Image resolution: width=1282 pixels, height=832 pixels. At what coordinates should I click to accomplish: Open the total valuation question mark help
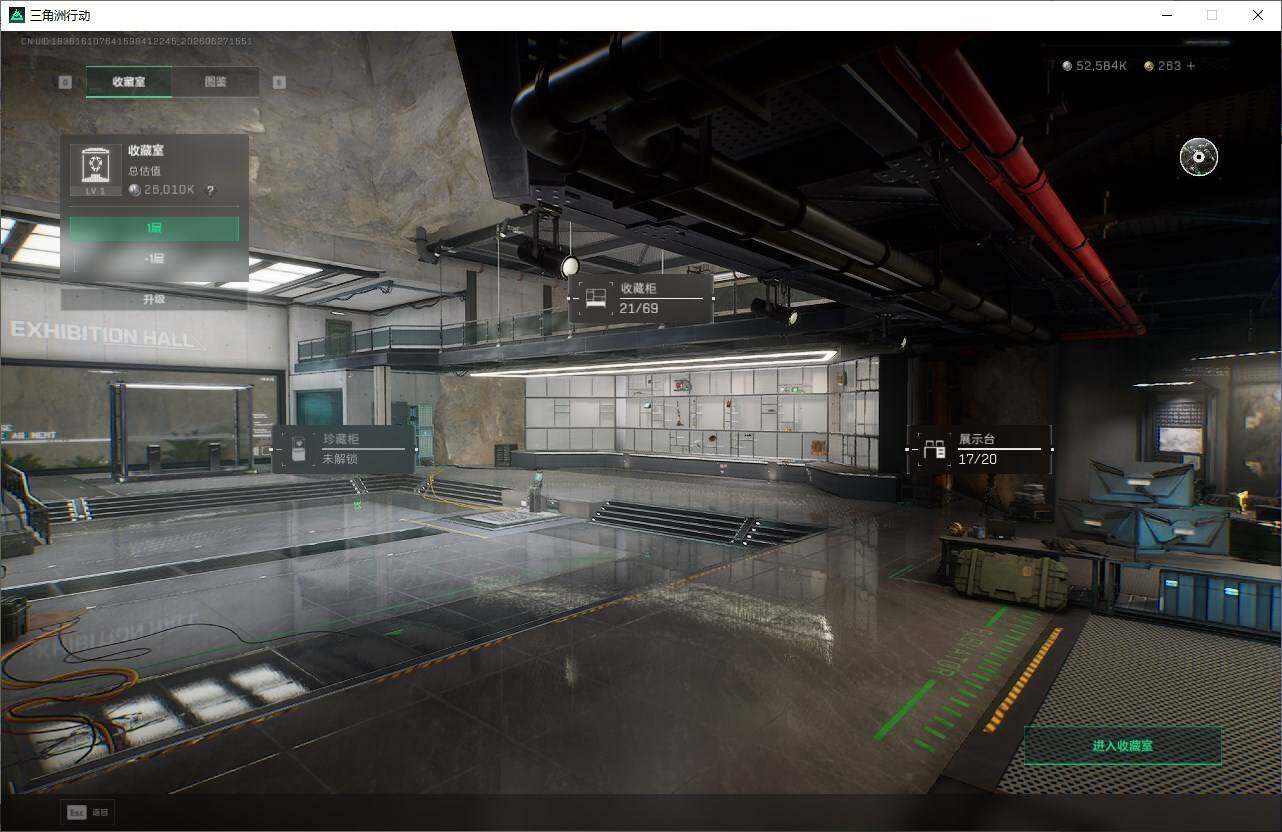210,190
